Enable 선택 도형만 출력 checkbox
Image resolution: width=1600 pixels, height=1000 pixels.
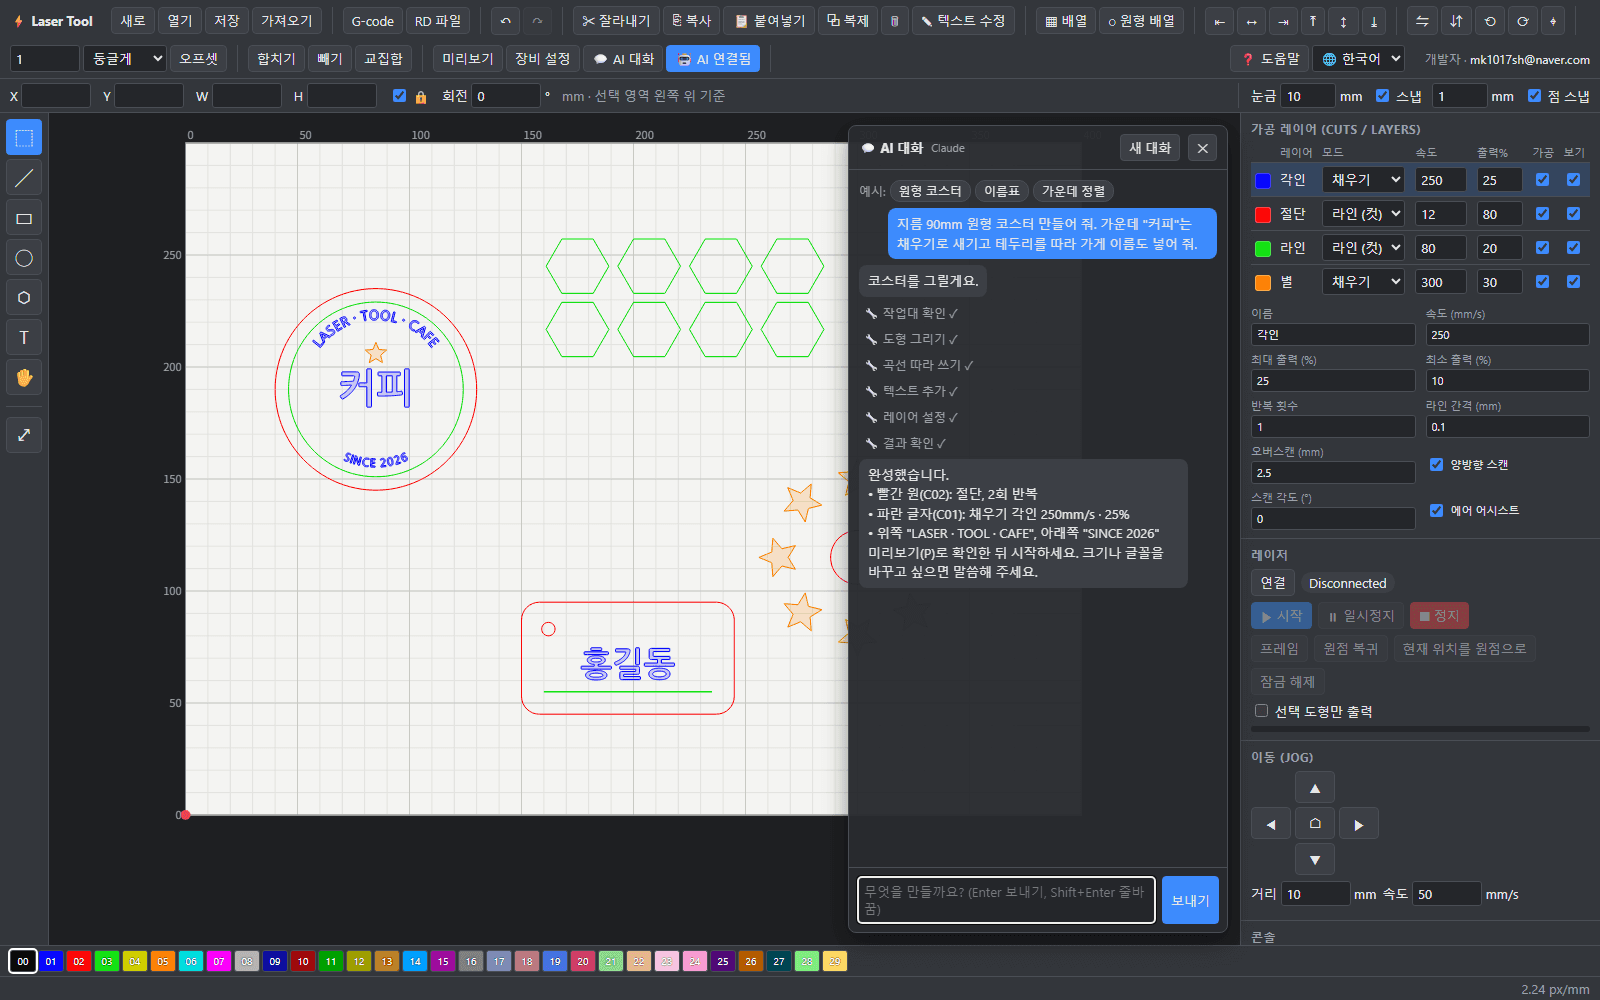[x=1261, y=711]
